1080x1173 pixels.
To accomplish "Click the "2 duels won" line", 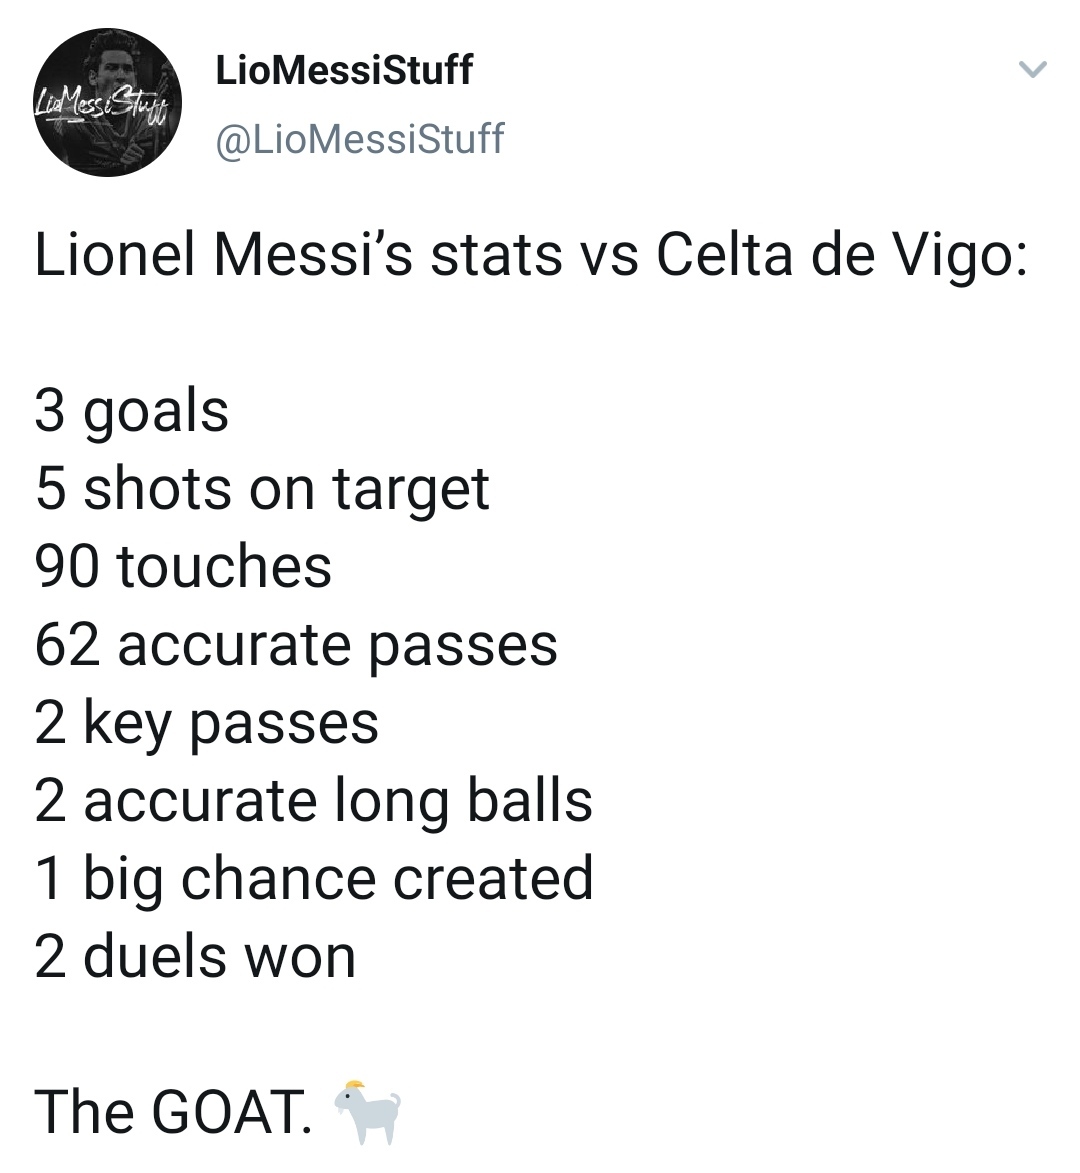I will click(x=194, y=958).
